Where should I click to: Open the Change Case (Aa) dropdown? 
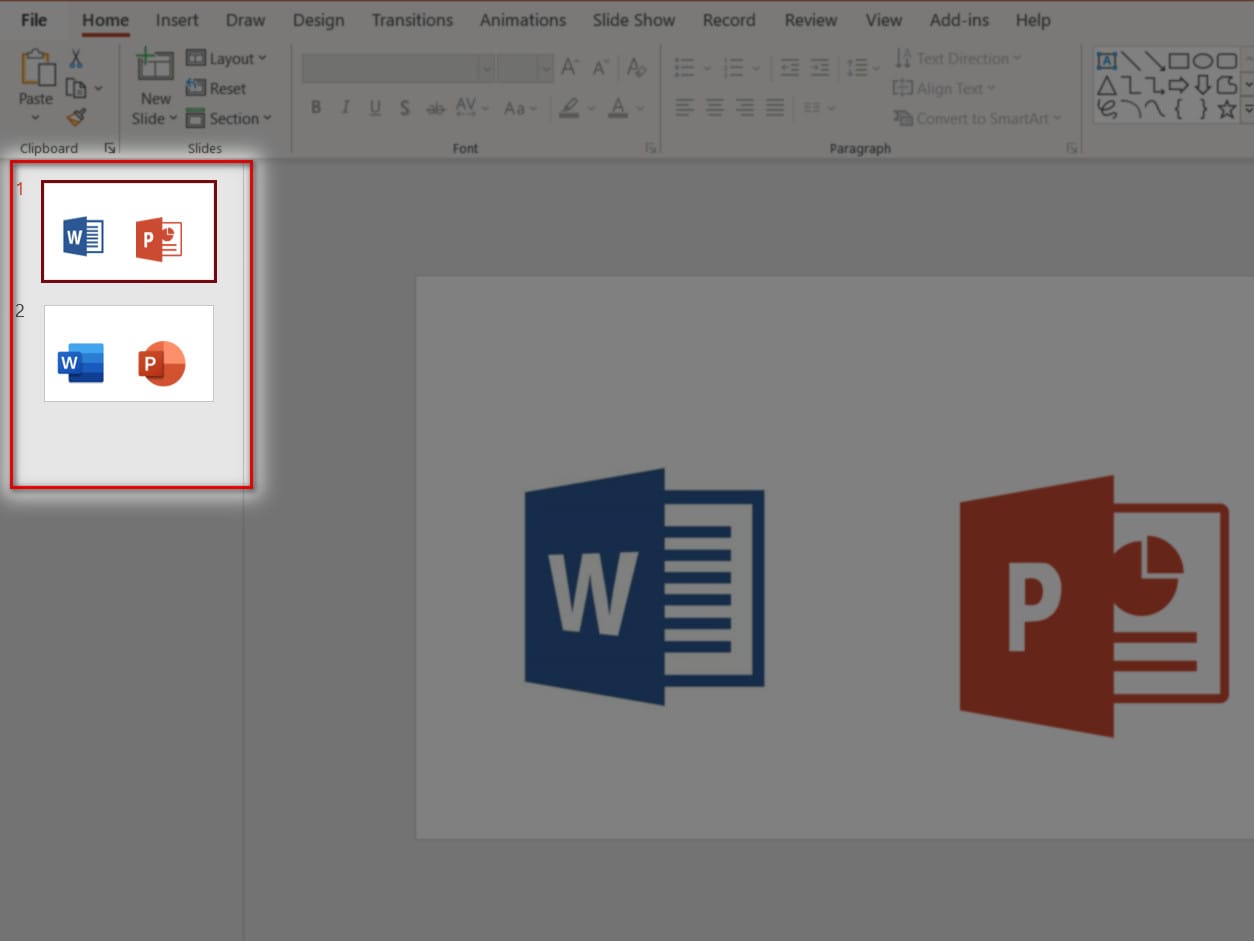(520, 107)
